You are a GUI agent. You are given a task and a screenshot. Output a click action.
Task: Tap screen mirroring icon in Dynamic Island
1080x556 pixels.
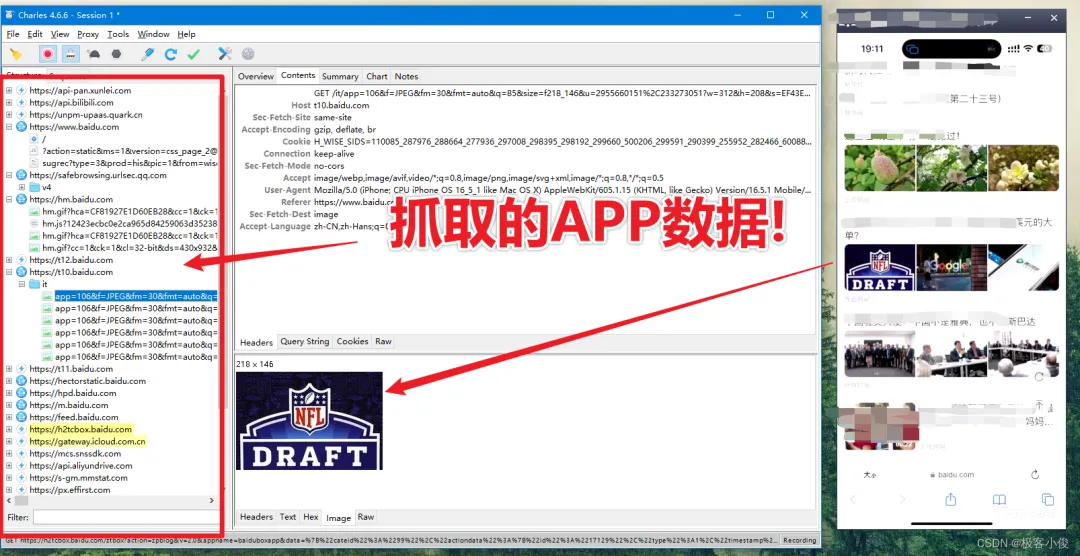pos(913,49)
